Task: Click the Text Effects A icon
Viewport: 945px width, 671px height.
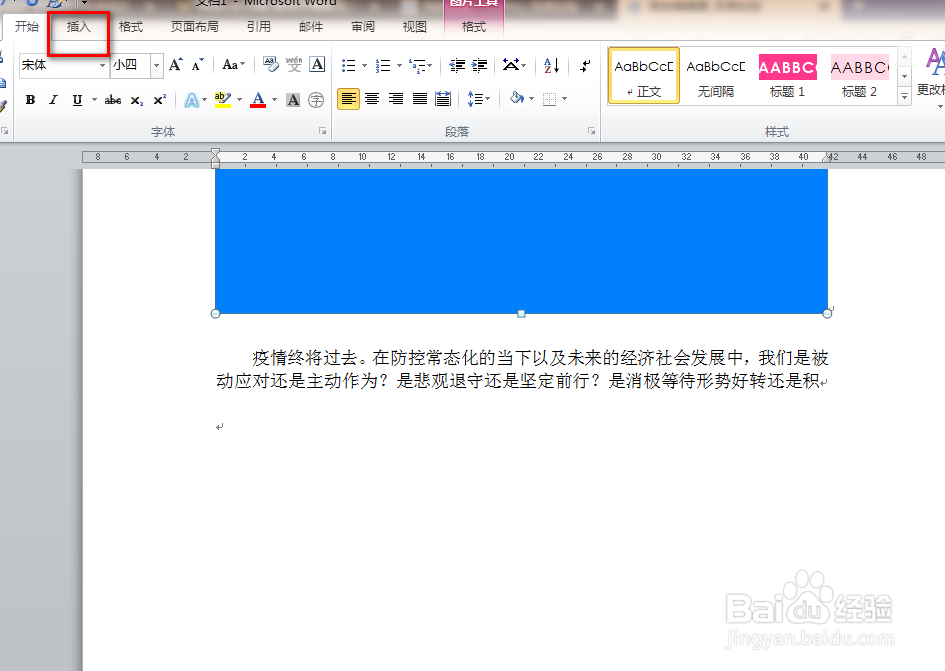Action: point(191,100)
